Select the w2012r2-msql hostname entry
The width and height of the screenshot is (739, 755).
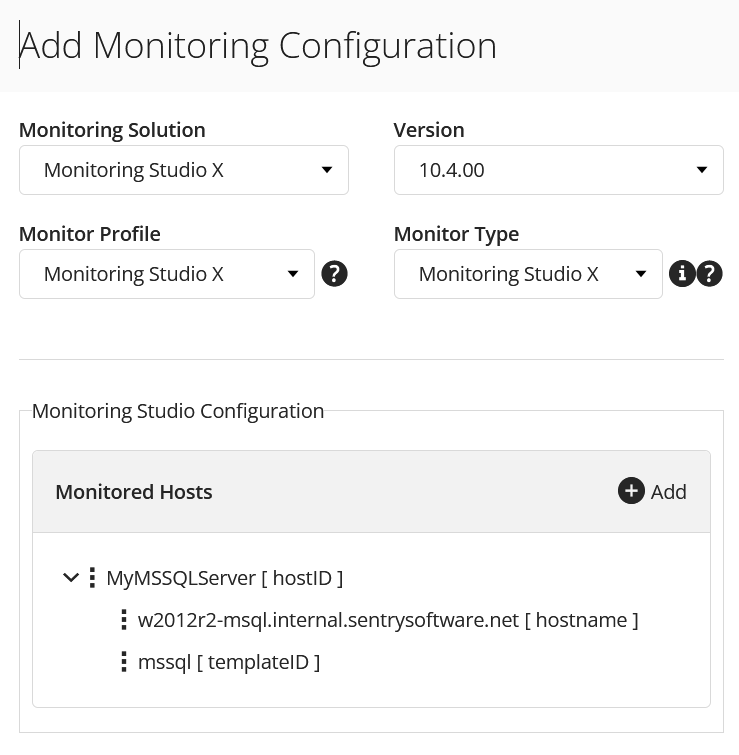coord(388,619)
